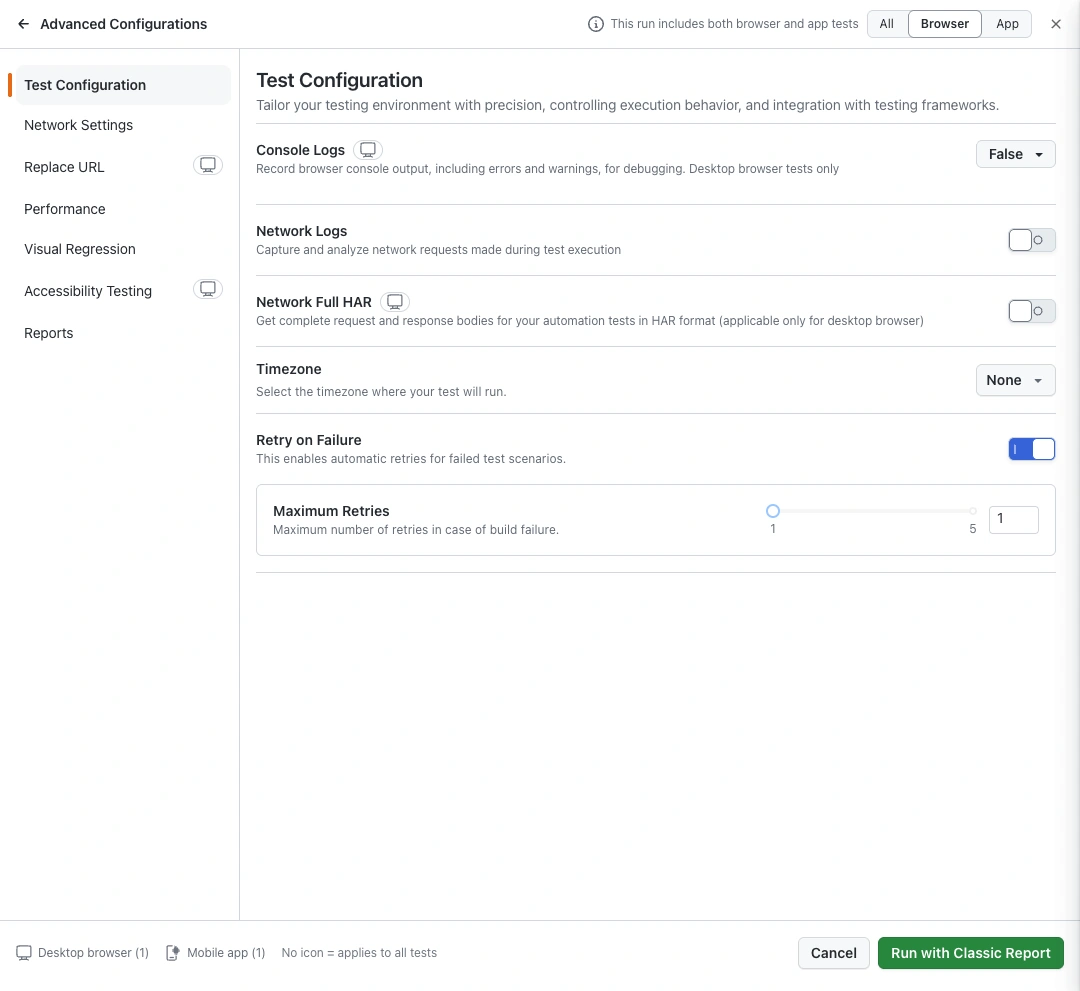Screen dimensions: 1080x991
Task: Click the 'Timezone' setting label
Action: tap(289, 369)
